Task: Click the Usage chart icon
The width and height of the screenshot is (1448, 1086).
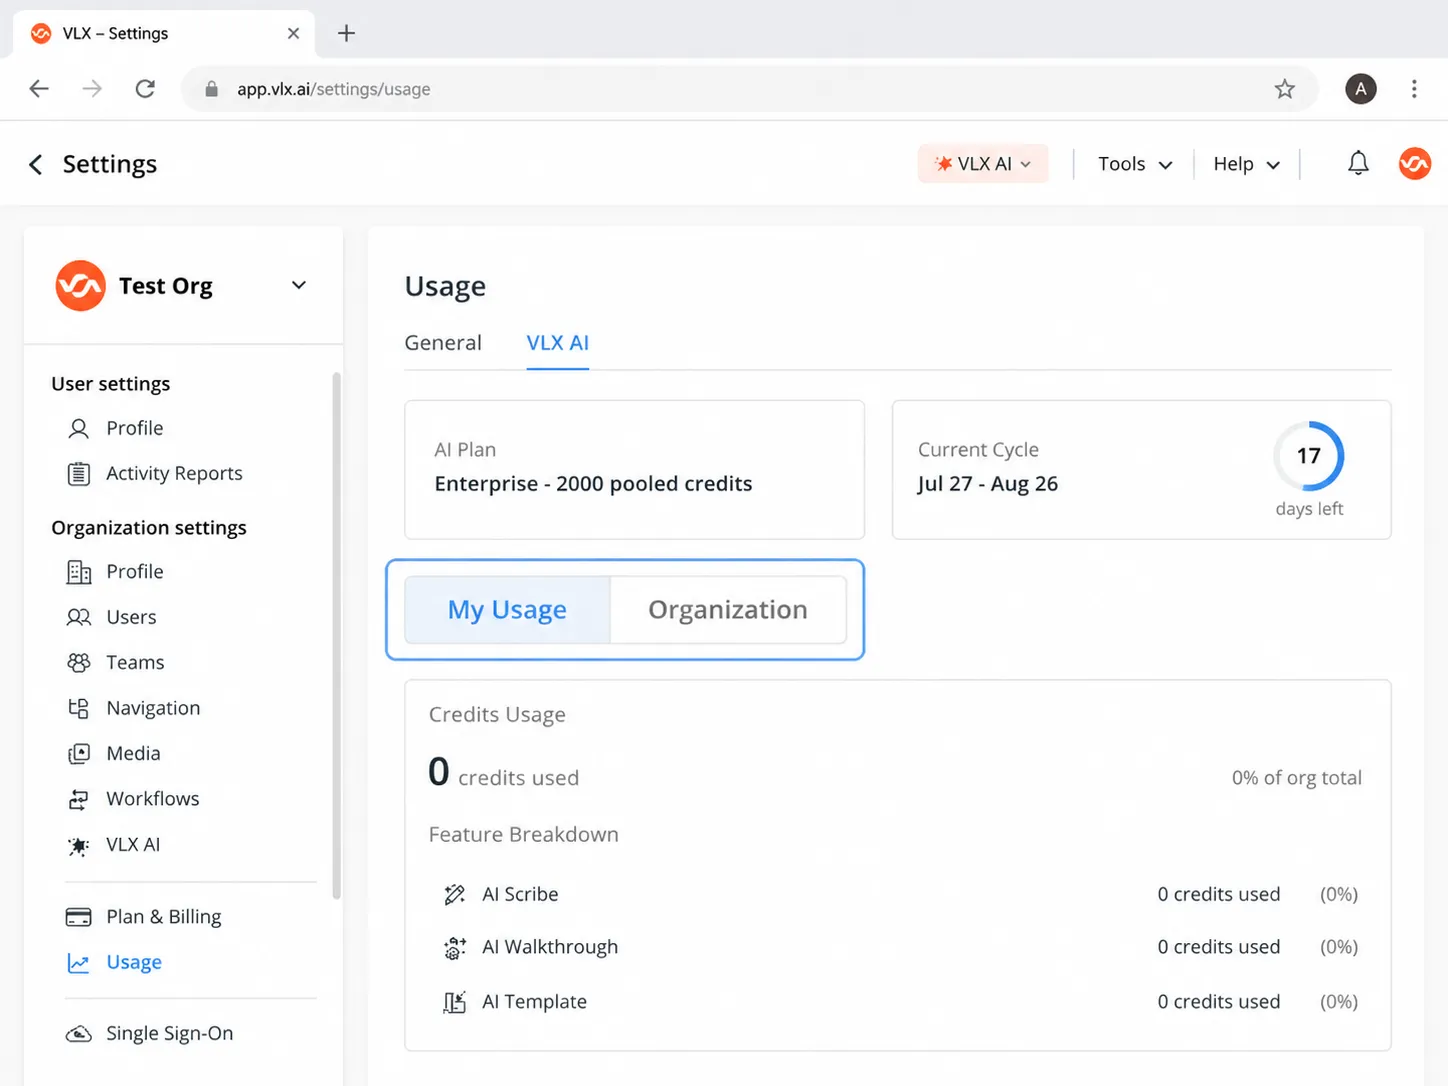Action: (78, 963)
